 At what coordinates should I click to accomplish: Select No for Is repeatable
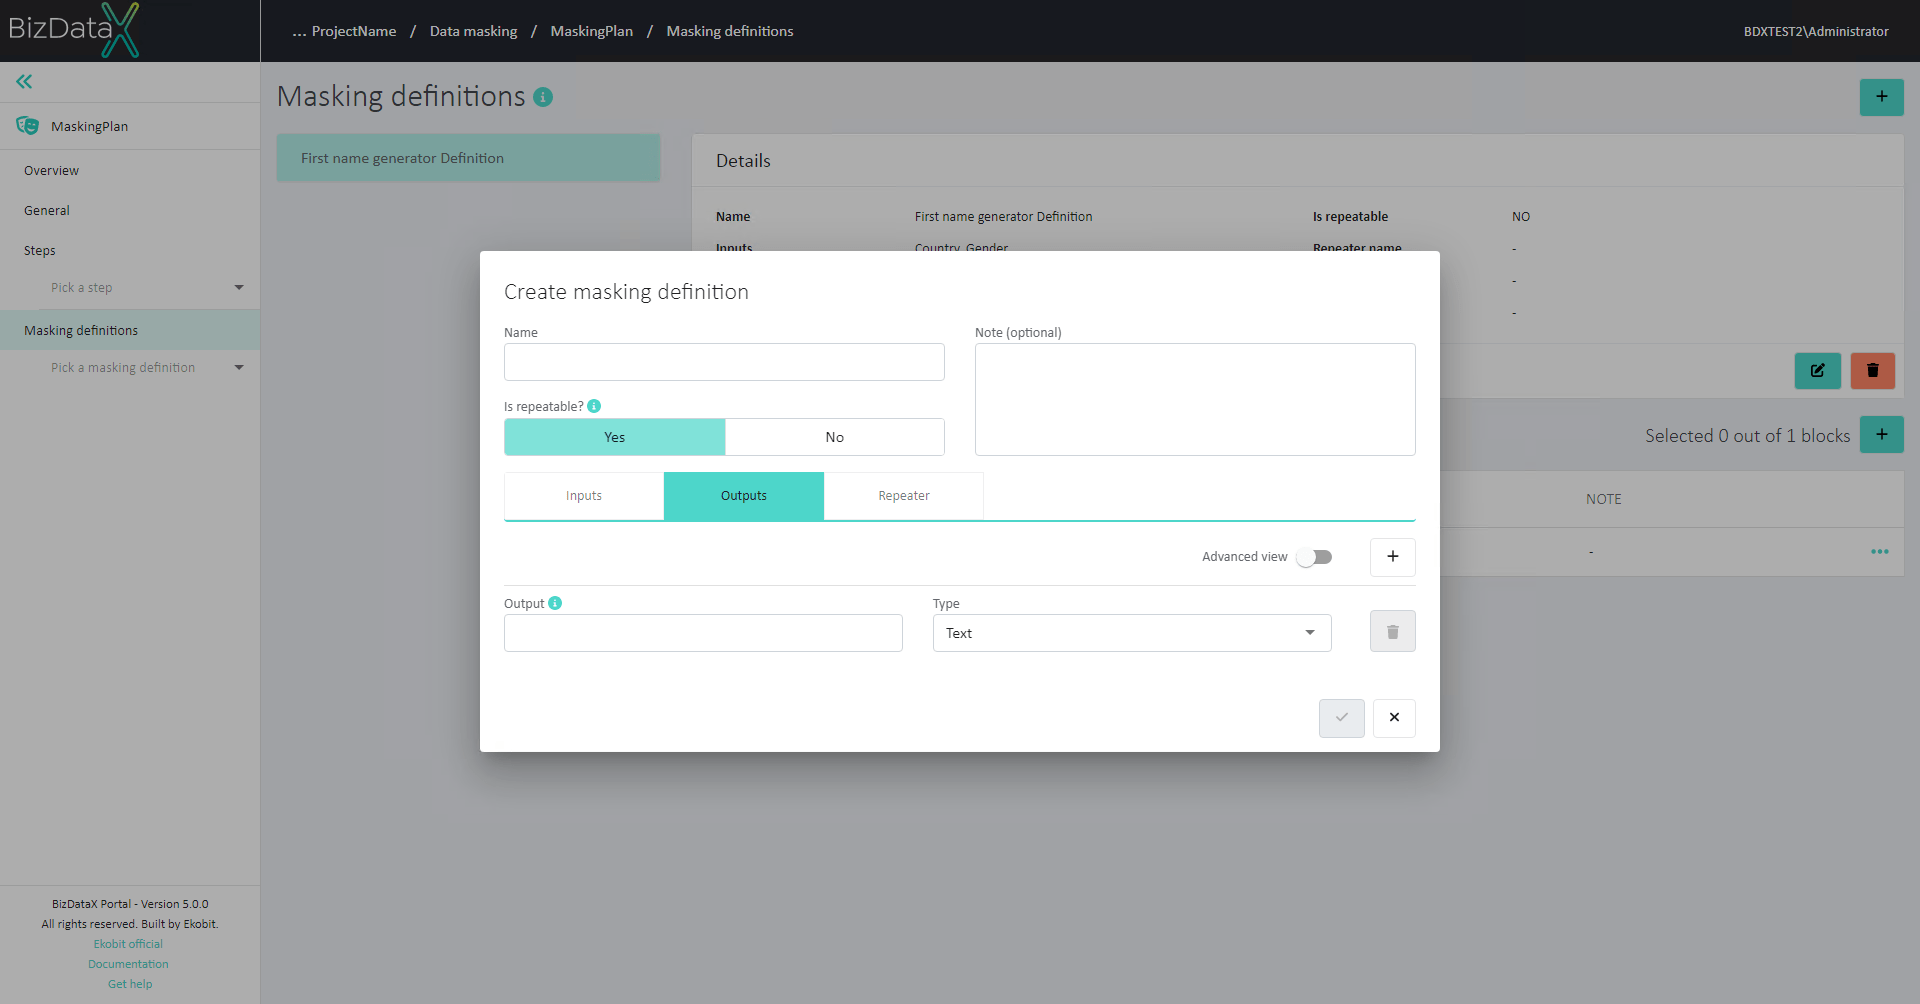click(834, 437)
